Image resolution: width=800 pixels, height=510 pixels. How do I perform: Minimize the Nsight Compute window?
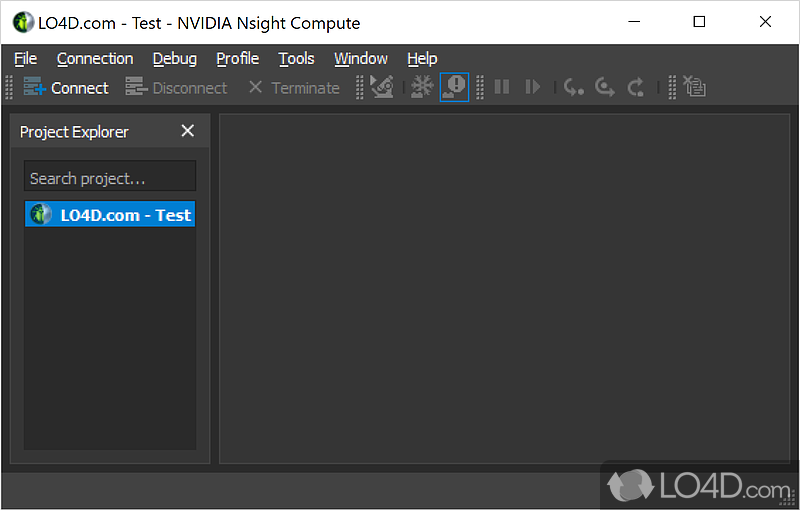point(634,21)
